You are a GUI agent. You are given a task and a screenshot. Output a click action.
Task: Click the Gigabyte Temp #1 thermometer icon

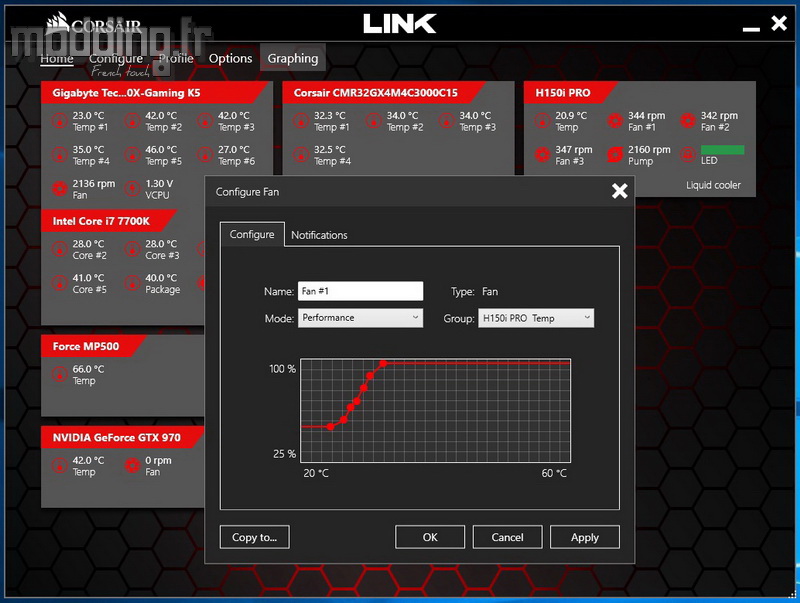click(x=60, y=121)
